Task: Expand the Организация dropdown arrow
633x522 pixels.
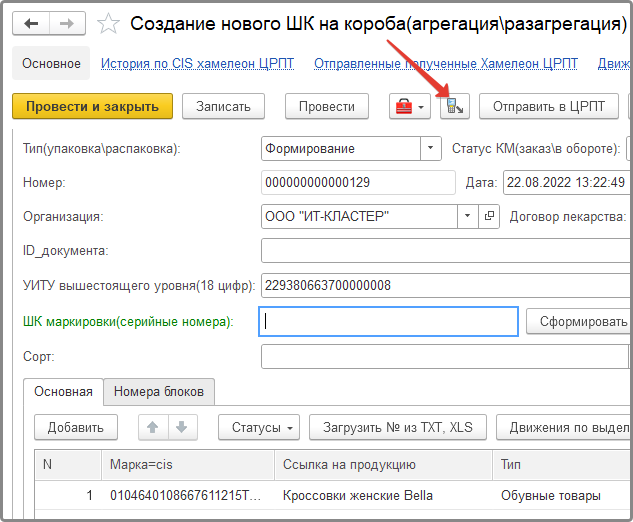Action: tap(467, 216)
